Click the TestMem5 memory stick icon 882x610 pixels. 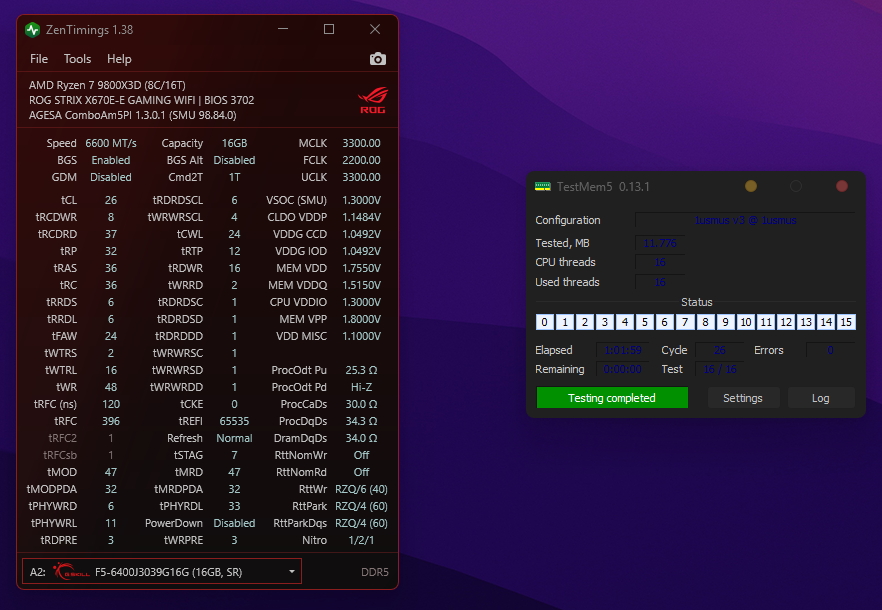(542, 187)
